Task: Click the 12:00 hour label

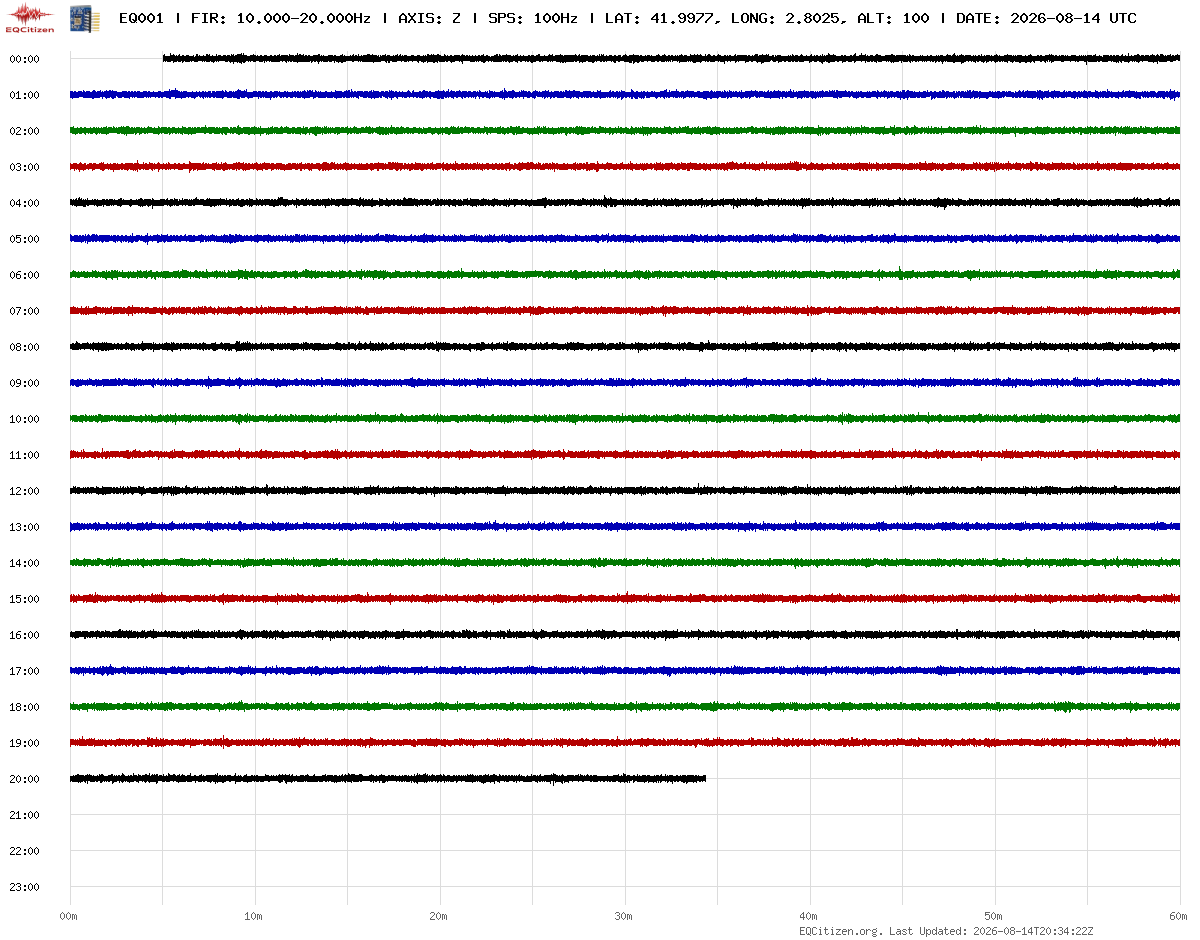Action: point(24,491)
